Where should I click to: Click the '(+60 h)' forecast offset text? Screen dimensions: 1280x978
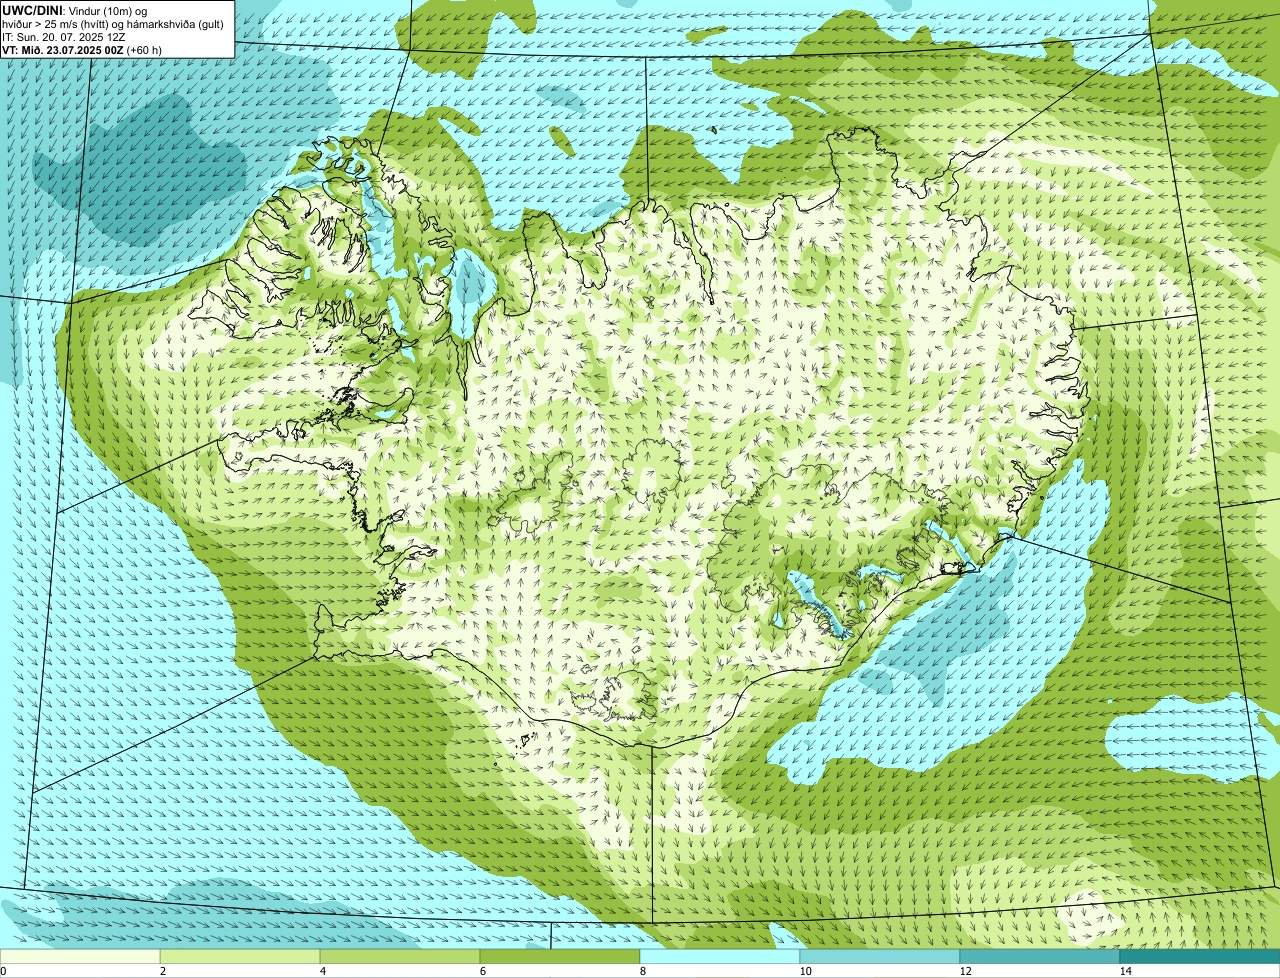pyautogui.click(x=145, y=50)
